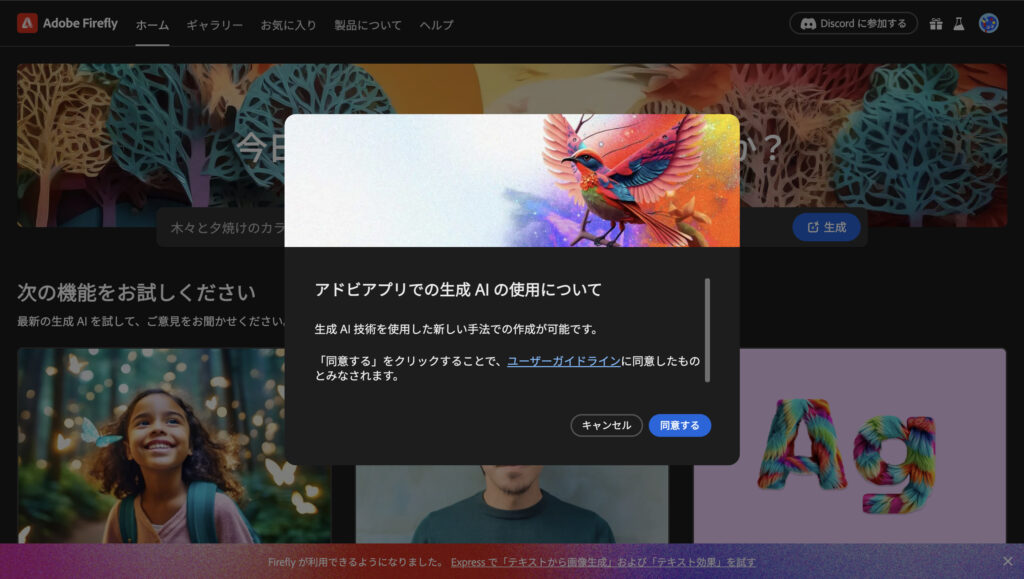The width and height of the screenshot is (1024, 579).
Task: Click the Adobe Firefly logo icon
Action: tap(27, 23)
